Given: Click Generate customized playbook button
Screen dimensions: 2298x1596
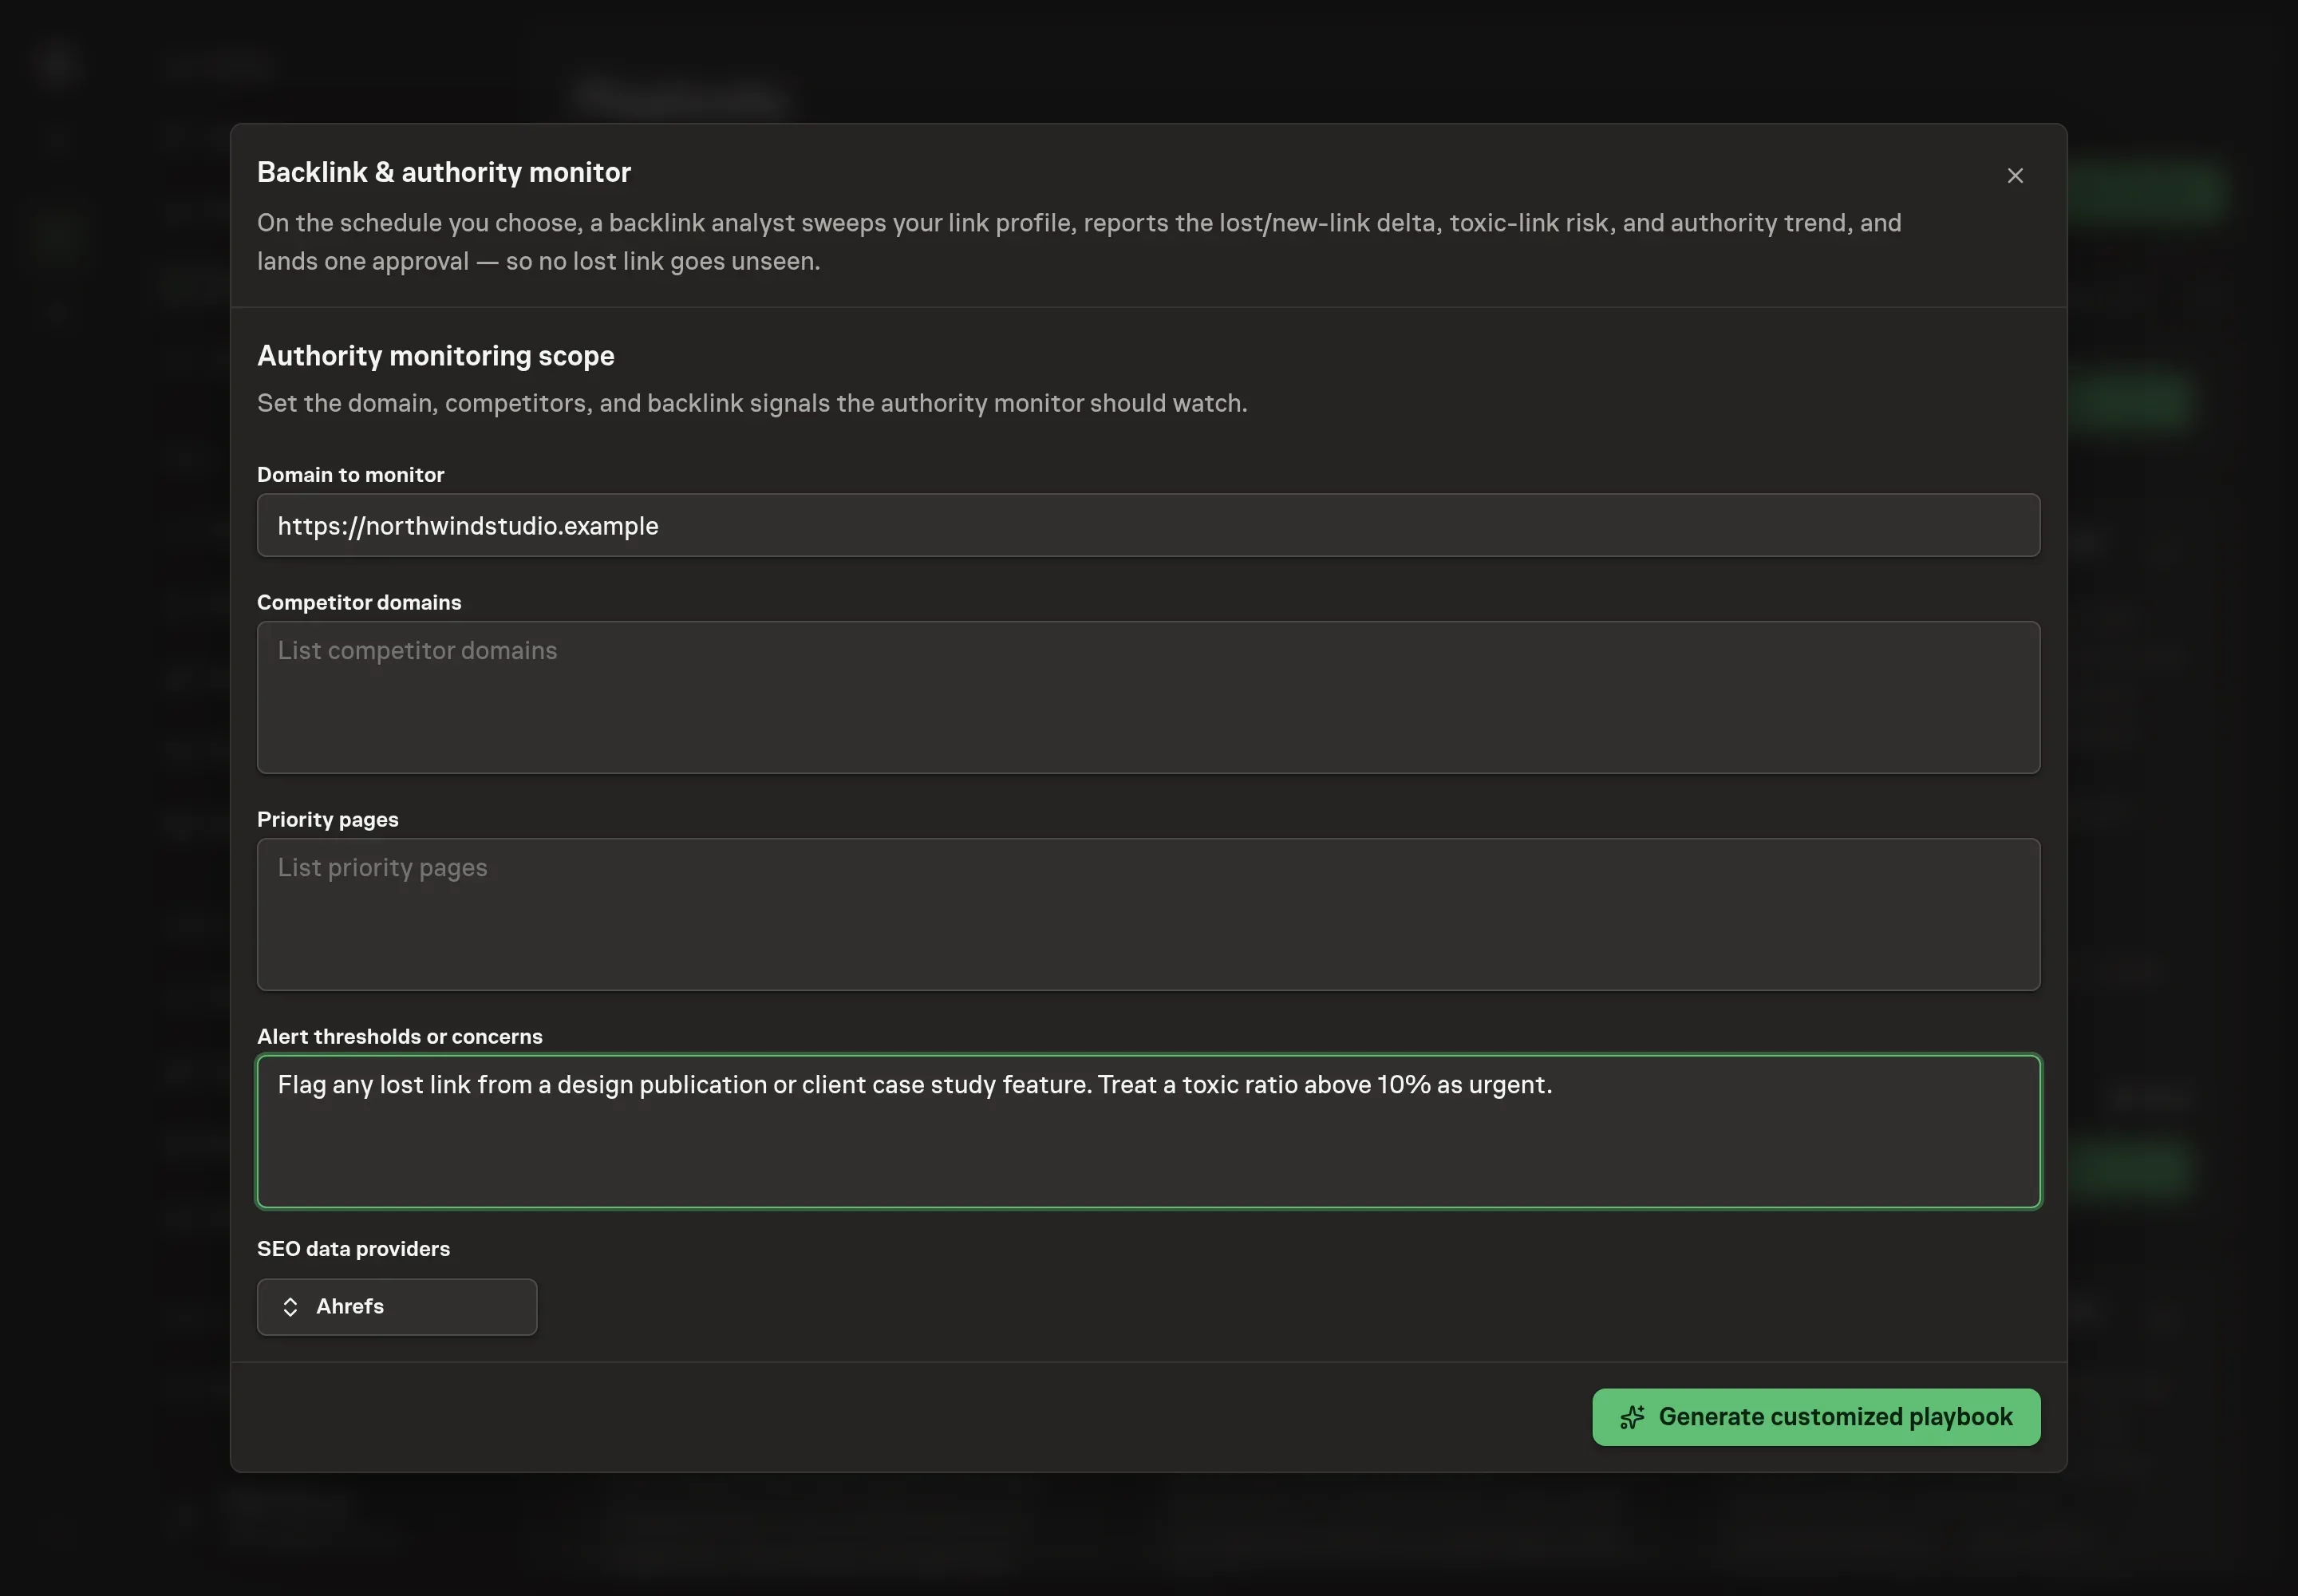Looking at the screenshot, I should [x=1815, y=1416].
